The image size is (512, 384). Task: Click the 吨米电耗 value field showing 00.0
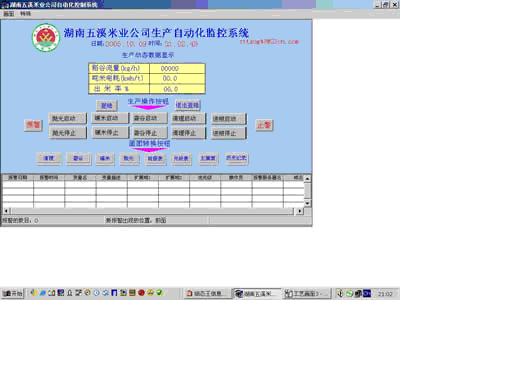click(x=177, y=78)
